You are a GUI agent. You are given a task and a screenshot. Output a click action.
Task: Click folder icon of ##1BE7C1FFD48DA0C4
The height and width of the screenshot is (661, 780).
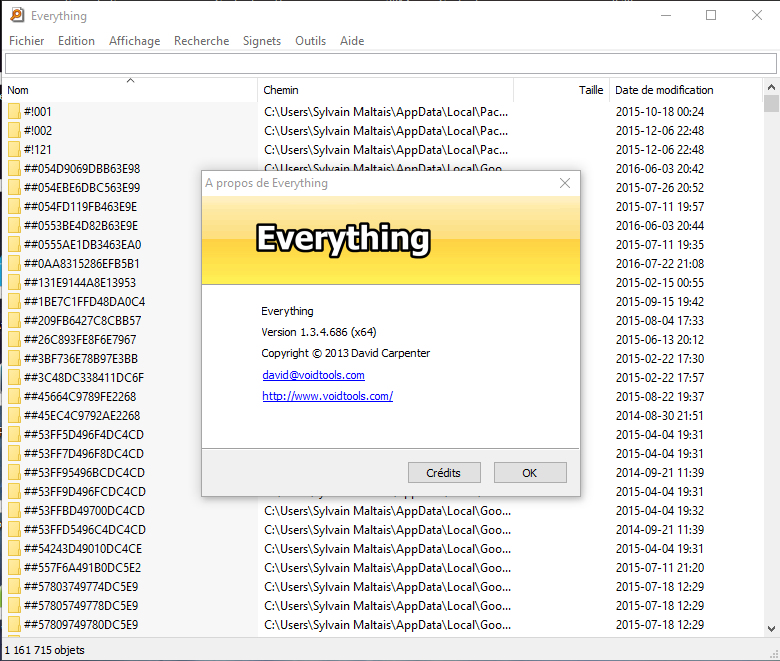click(x=14, y=301)
